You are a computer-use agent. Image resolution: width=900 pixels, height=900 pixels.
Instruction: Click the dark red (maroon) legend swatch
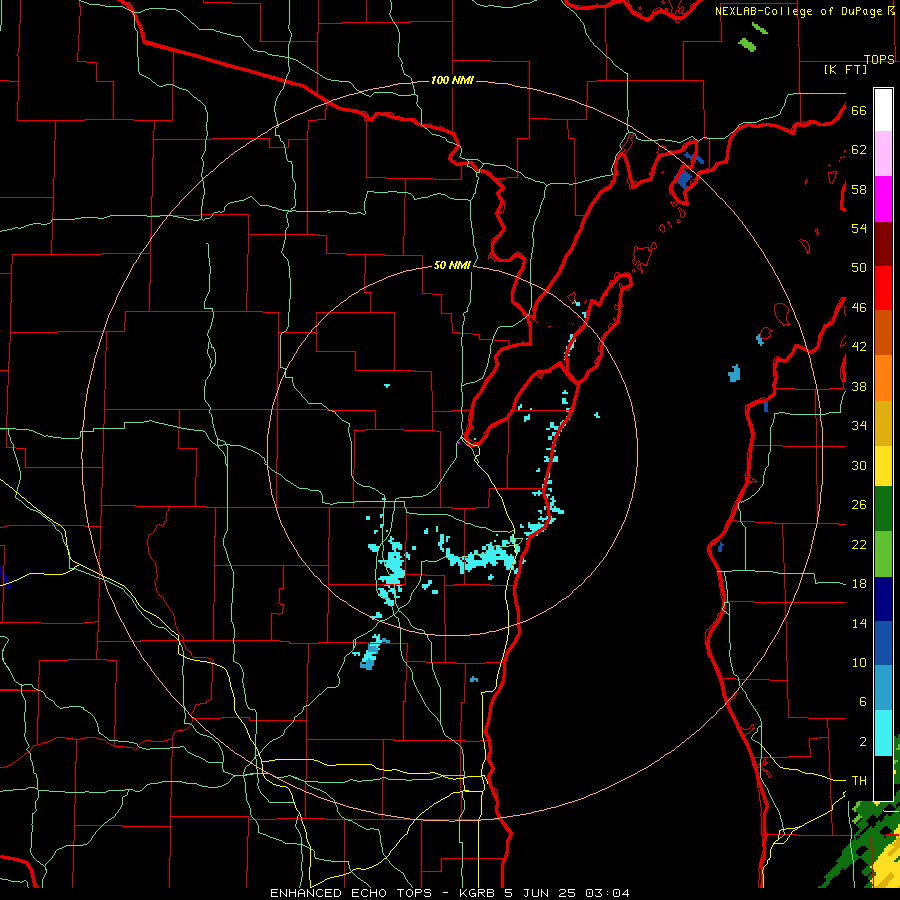[883, 243]
